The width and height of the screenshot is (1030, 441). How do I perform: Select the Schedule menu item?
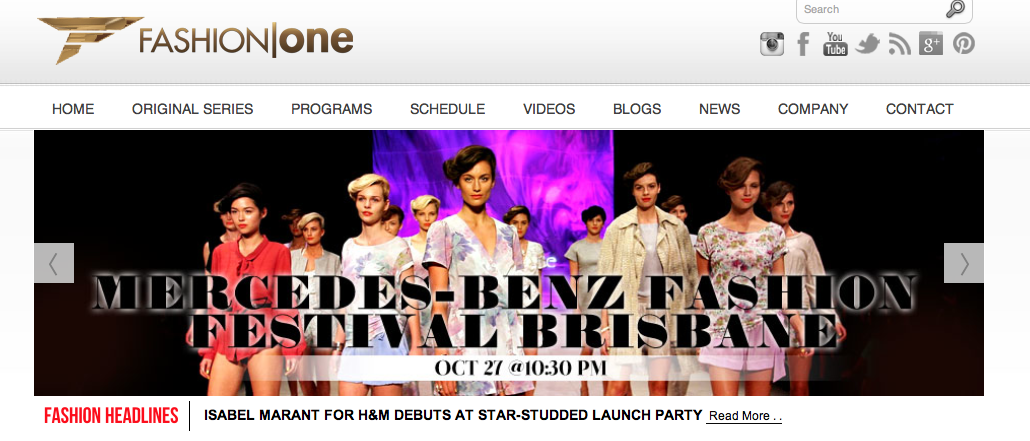tap(447, 109)
